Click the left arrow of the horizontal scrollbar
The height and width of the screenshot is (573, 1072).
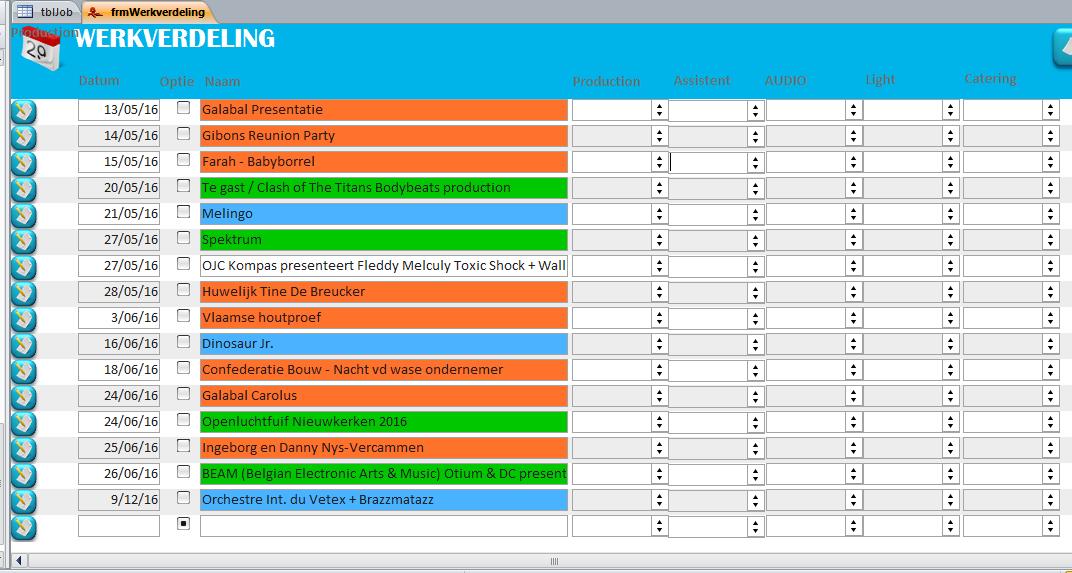(x=19, y=561)
